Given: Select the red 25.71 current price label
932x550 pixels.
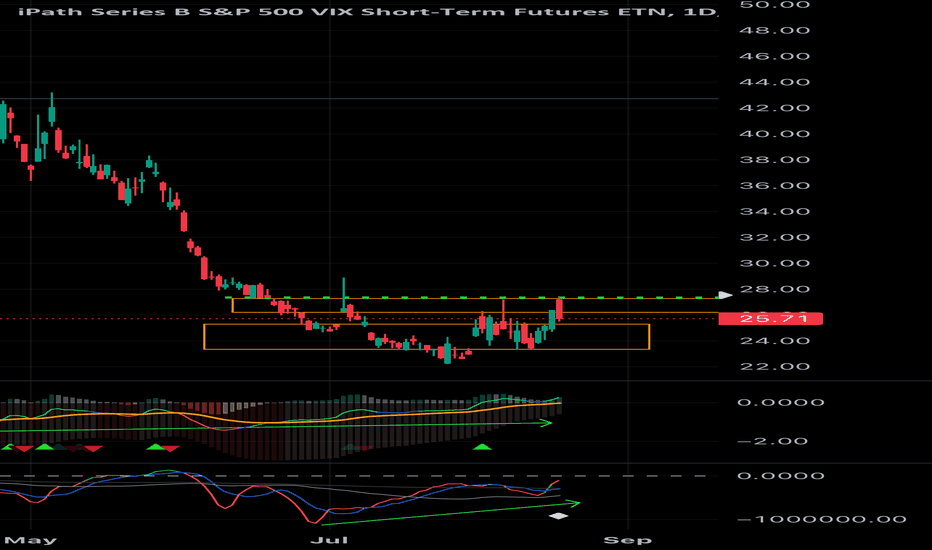Looking at the screenshot, I should coord(770,319).
